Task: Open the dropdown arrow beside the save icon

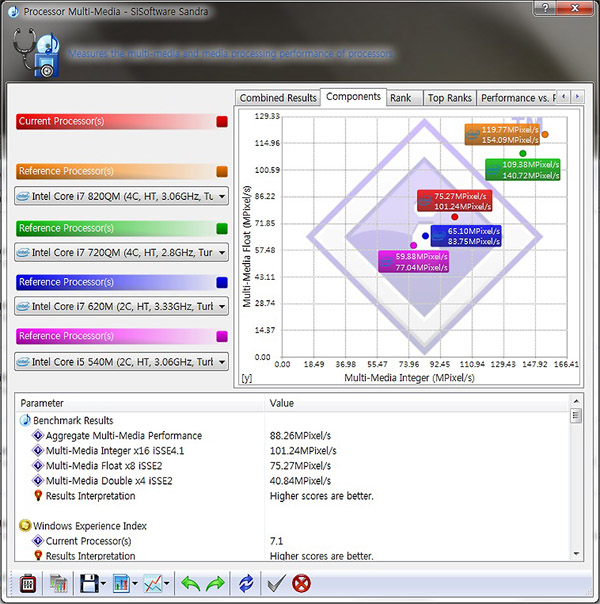Action: (x=103, y=584)
